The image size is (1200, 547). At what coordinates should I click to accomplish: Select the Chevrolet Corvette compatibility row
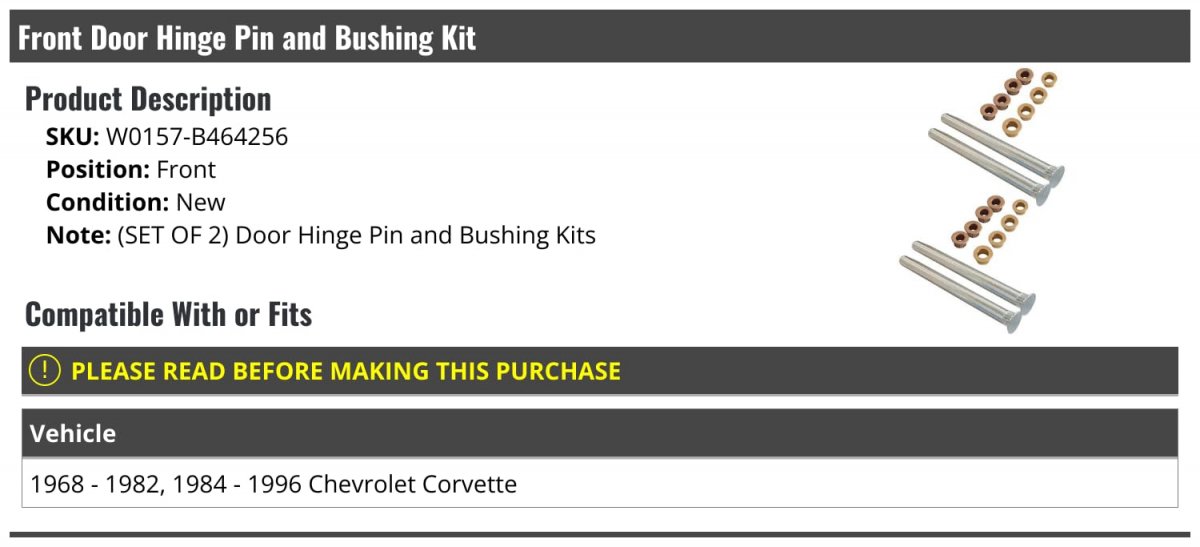click(600, 484)
